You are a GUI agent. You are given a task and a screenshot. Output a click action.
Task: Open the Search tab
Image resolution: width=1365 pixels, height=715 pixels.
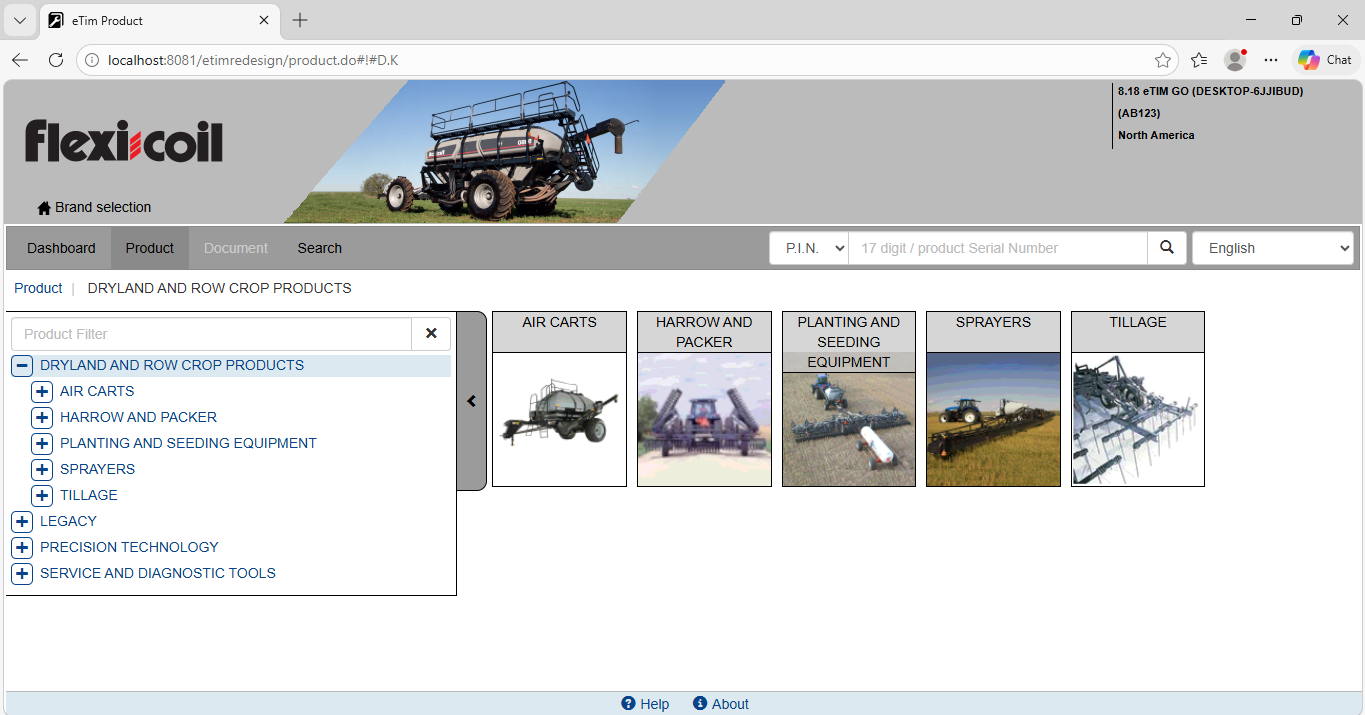pyautogui.click(x=320, y=248)
